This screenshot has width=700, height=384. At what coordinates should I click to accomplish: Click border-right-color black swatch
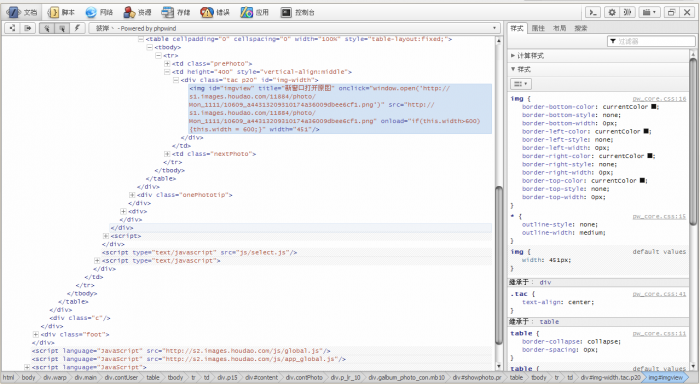tap(650, 156)
